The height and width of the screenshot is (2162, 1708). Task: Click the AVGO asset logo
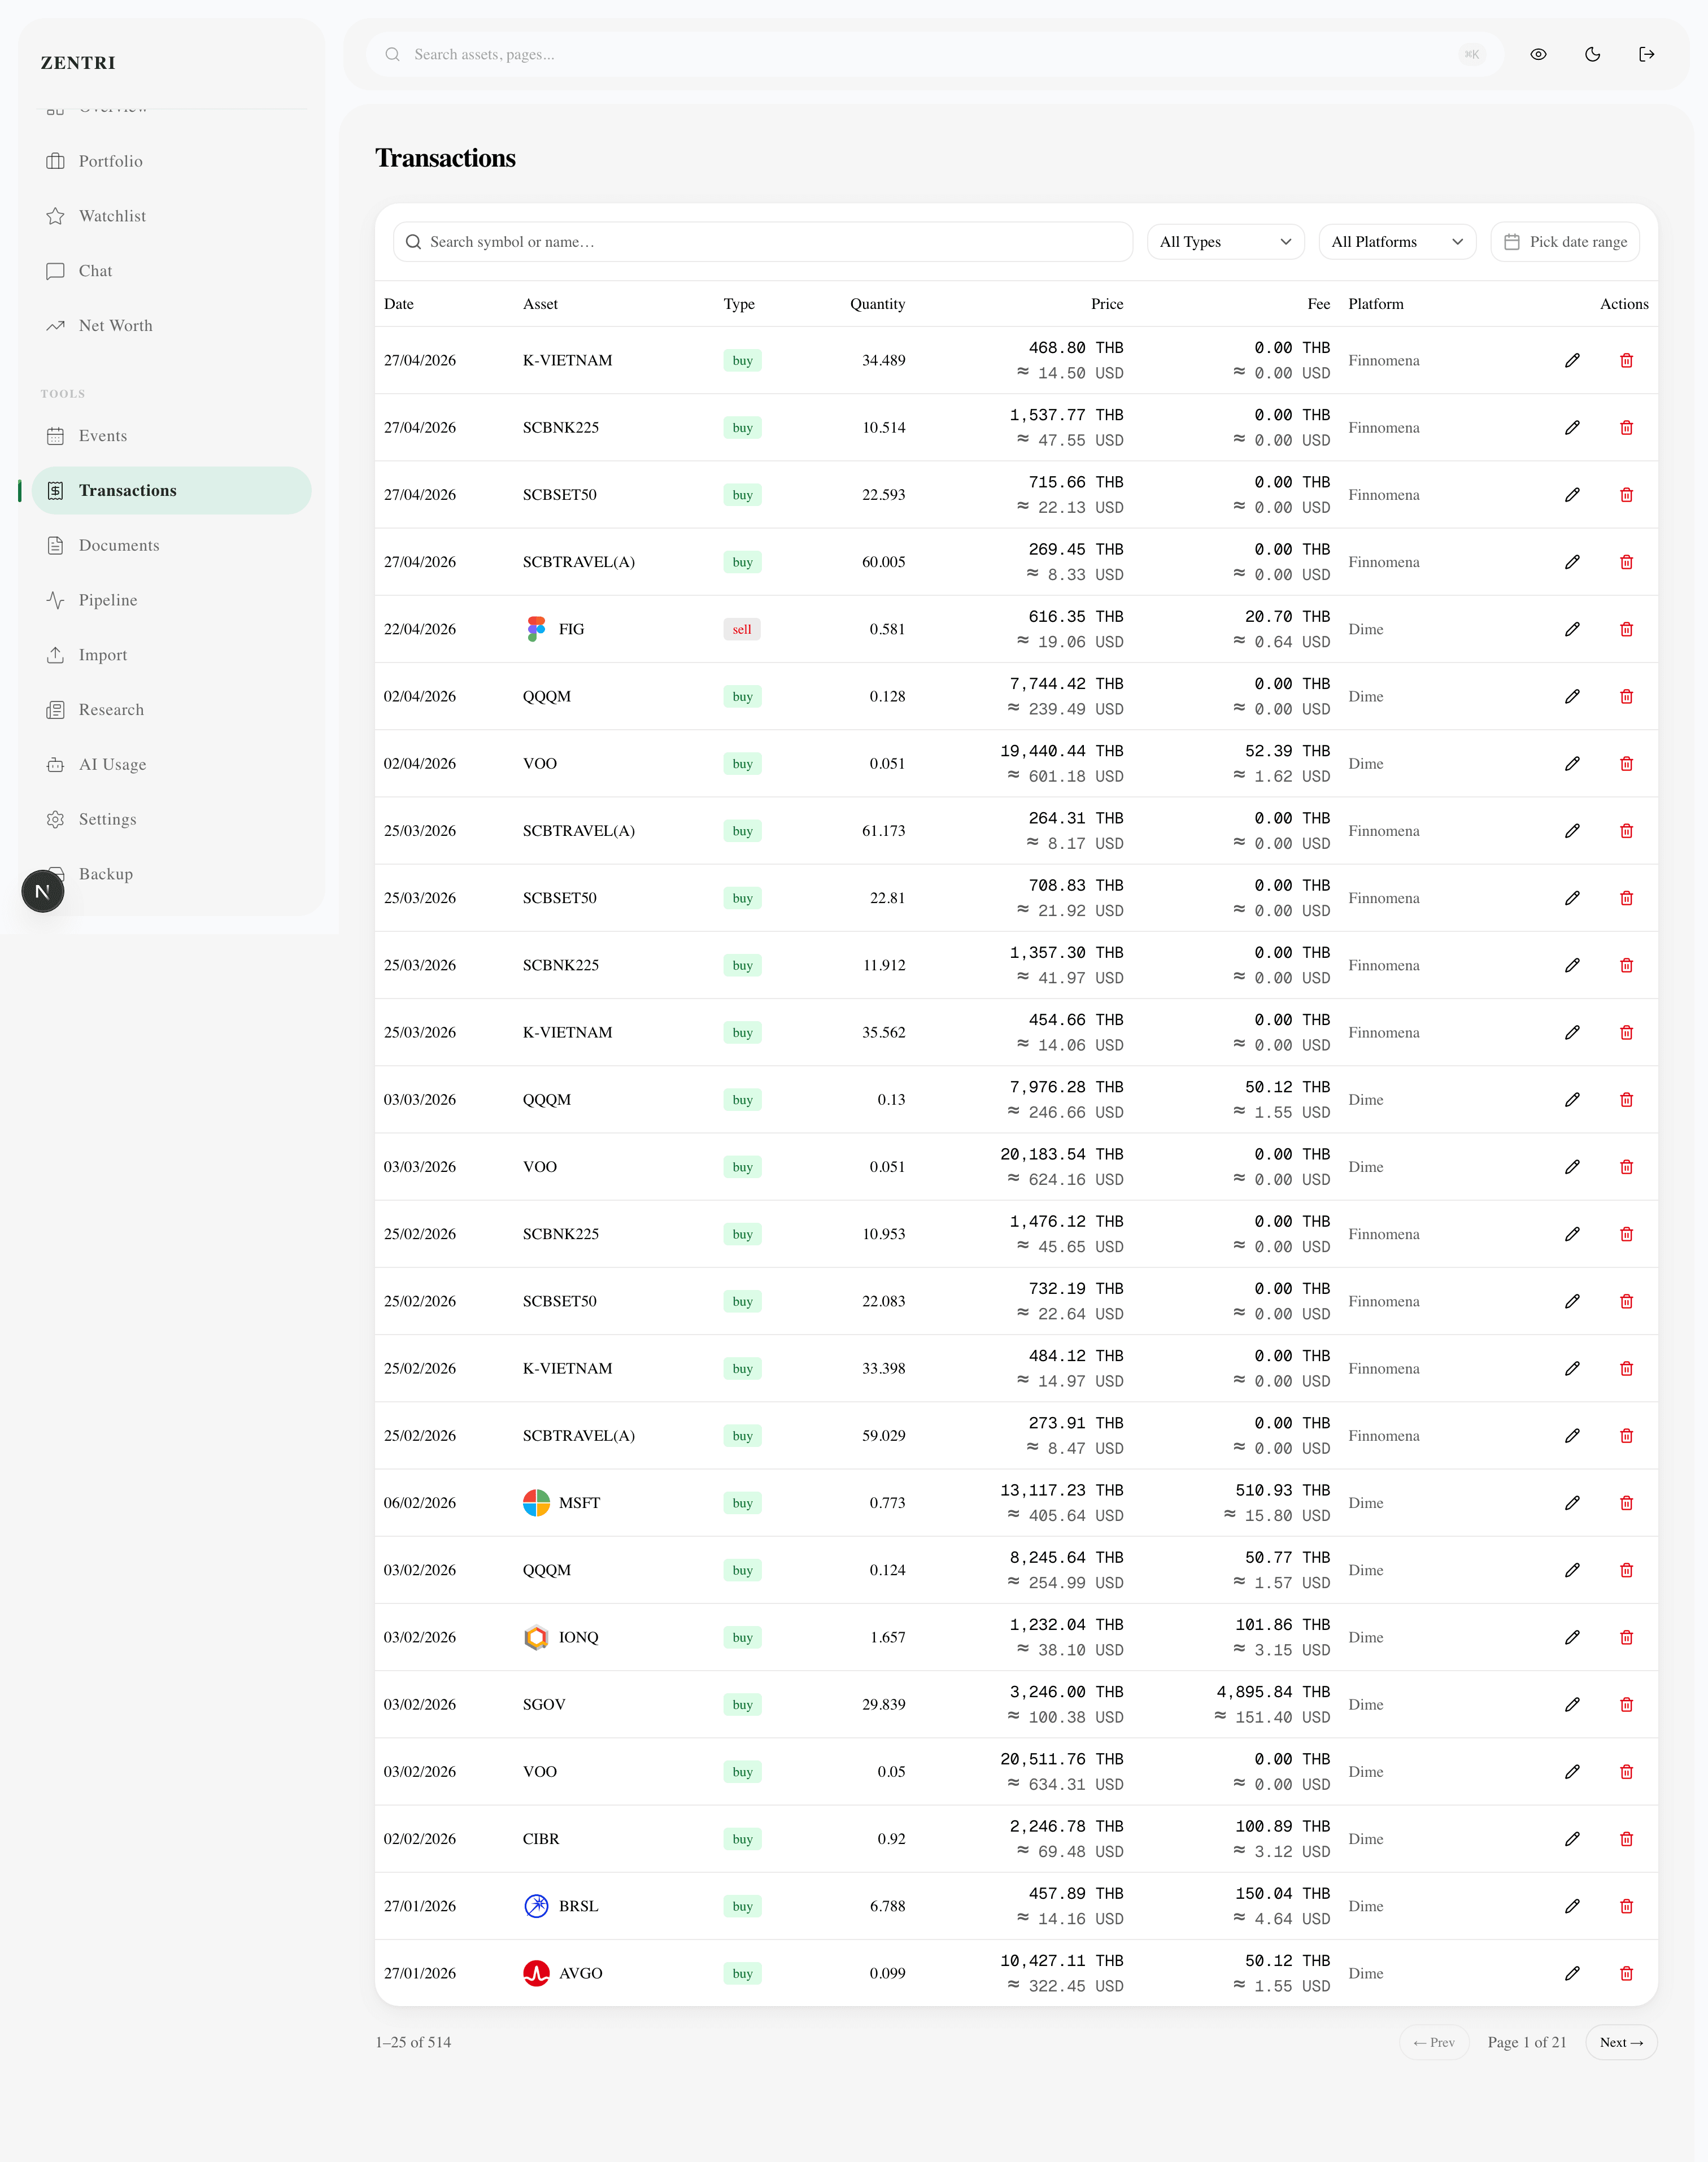coord(536,1973)
